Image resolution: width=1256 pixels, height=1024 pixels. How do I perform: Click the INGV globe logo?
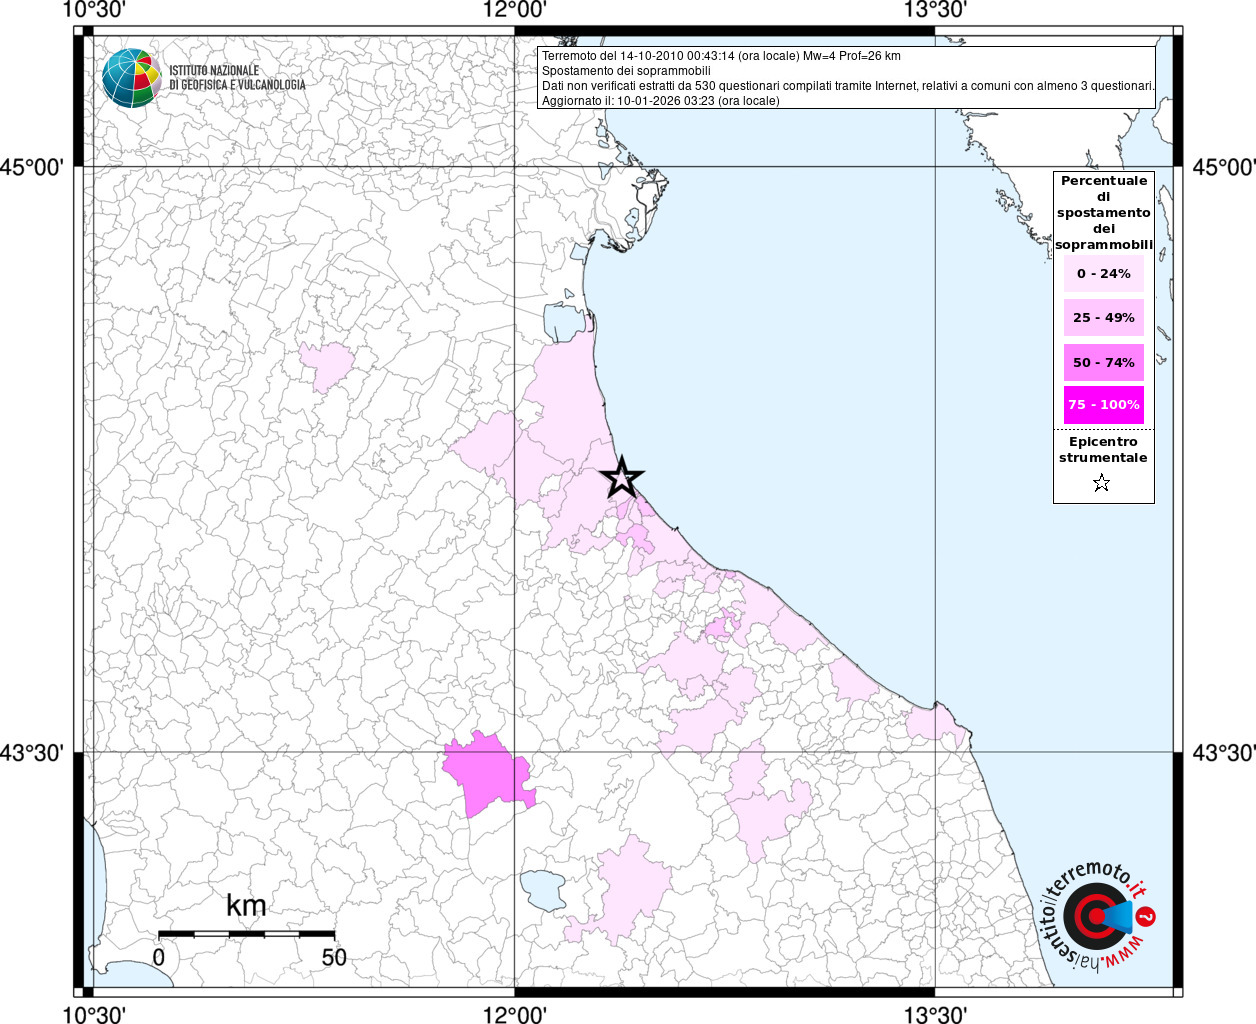tap(131, 78)
